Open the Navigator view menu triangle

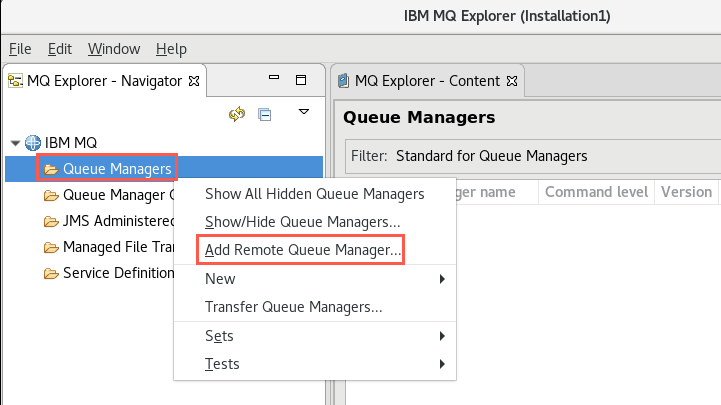[x=303, y=112]
